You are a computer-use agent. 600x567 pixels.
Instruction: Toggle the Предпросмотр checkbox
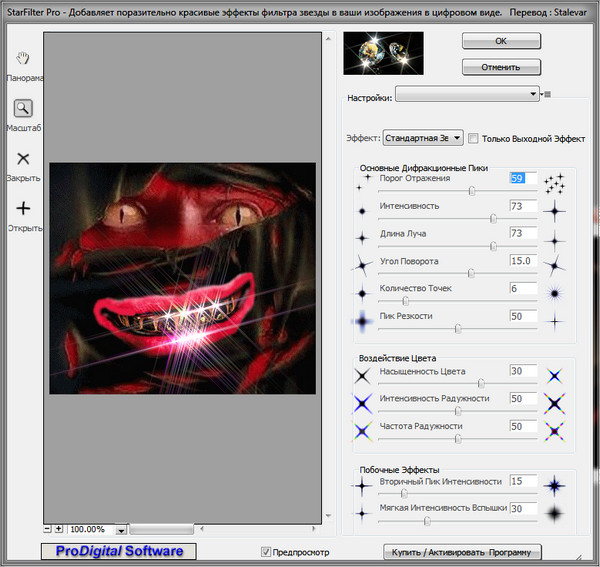pyautogui.click(x=265, y=552)
